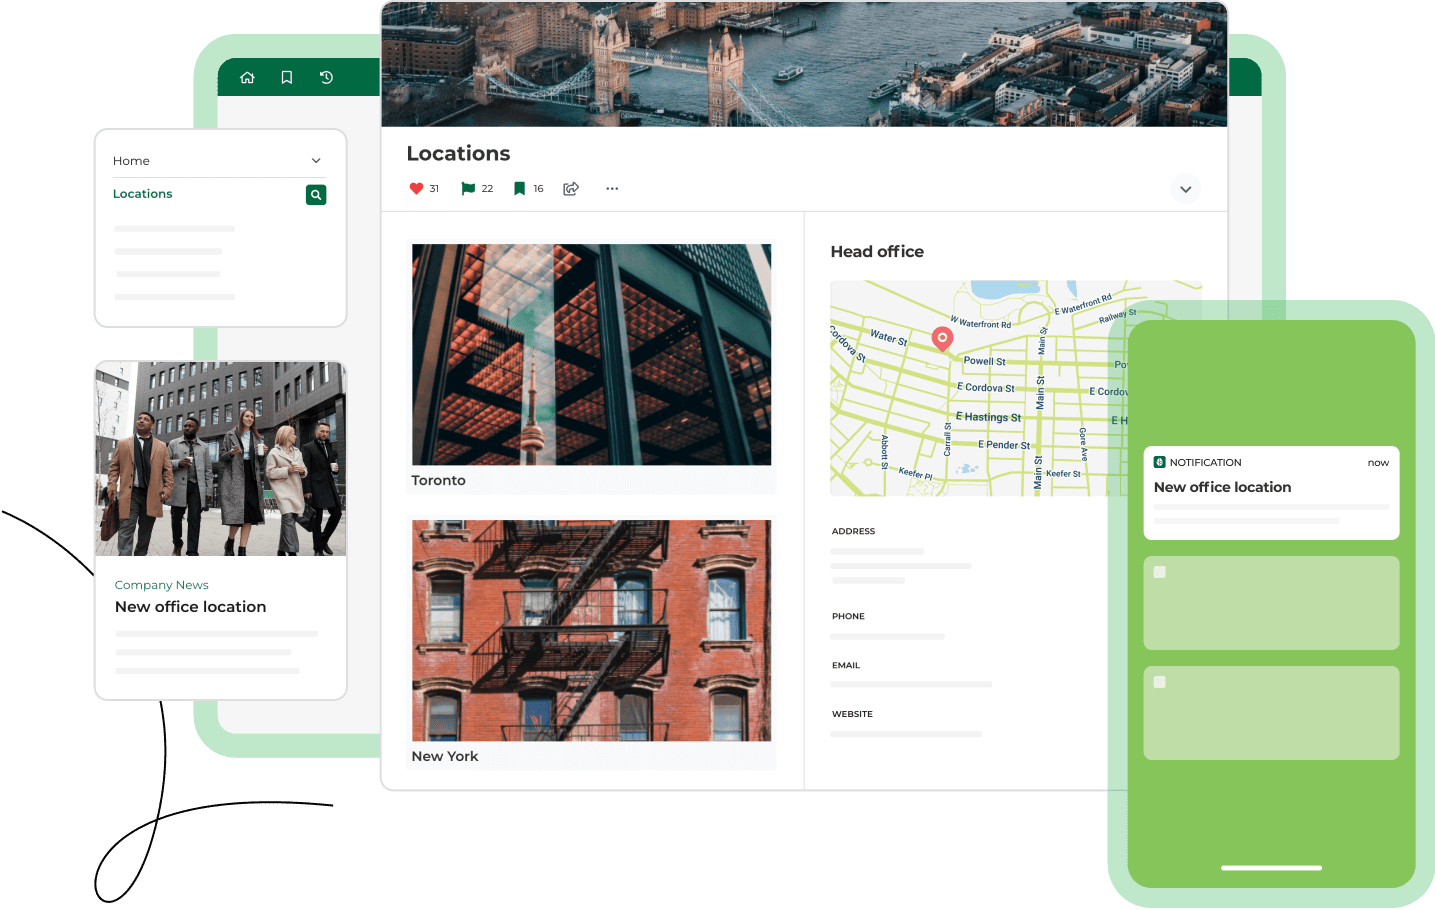The image size is (1435, 910).
Task: Open the three-dot more options menu
Action: click(612, 189)
